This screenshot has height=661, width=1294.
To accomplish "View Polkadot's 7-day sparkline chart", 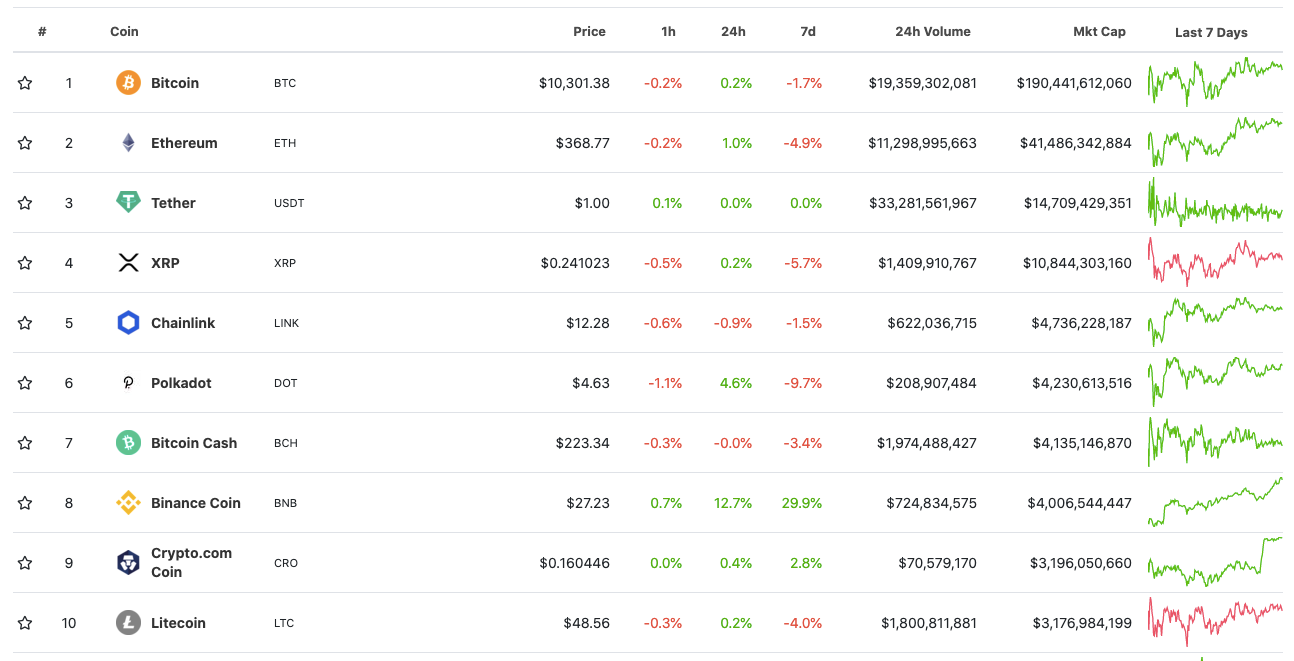I will tap(1215, 382).
